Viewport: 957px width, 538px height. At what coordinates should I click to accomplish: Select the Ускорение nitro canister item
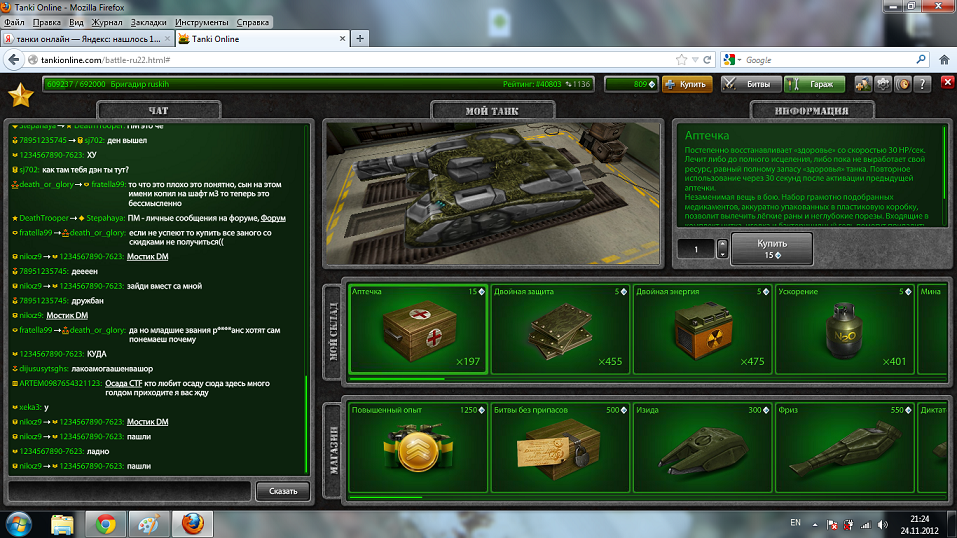coord(843,327)
